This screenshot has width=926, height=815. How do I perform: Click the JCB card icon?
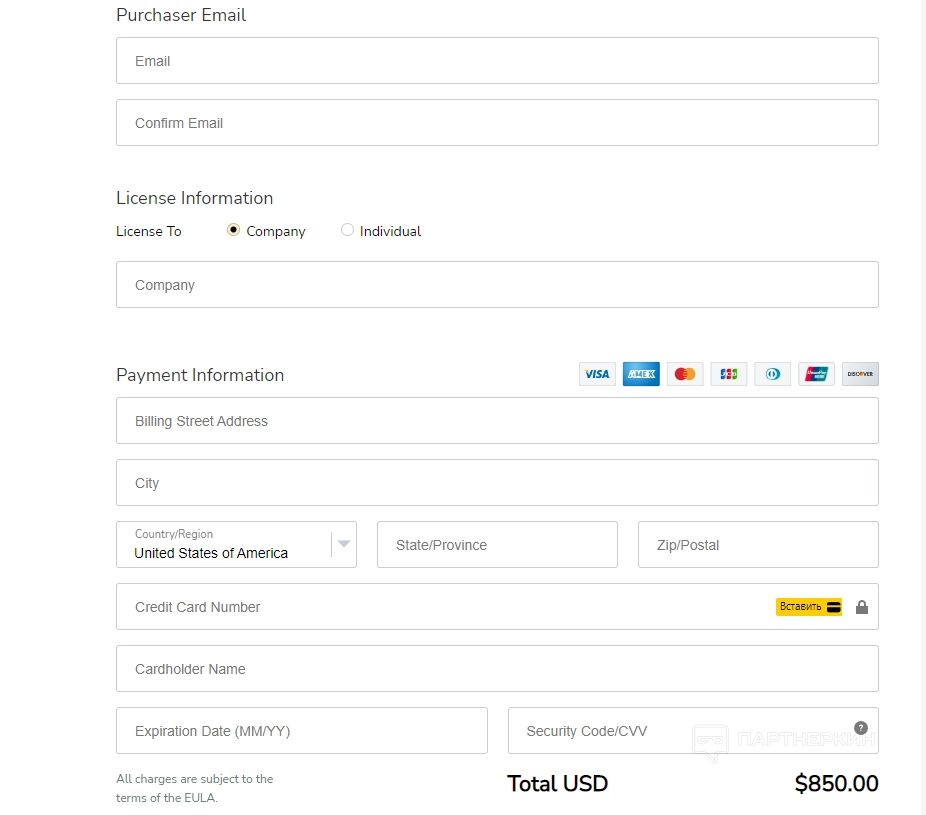pyautogui.click(x=729, y=374)
